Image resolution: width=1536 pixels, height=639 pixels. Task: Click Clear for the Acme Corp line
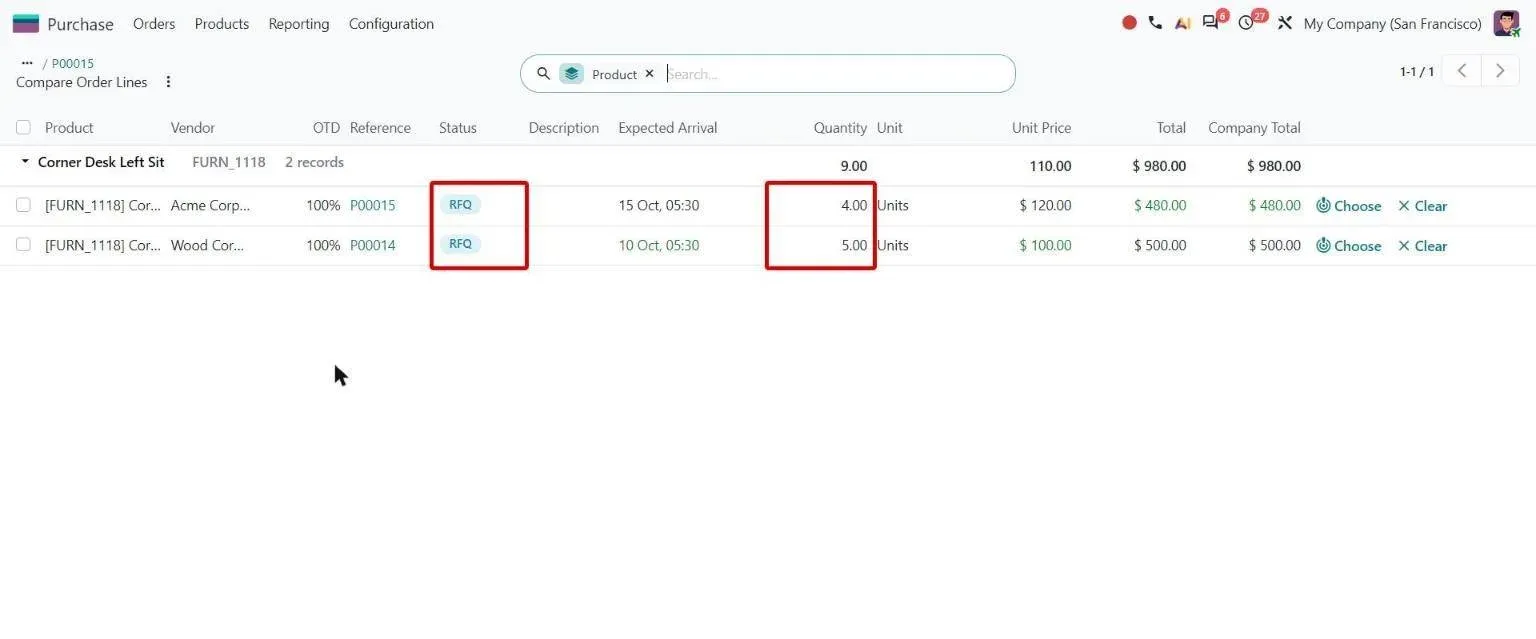pos(1422,206)
